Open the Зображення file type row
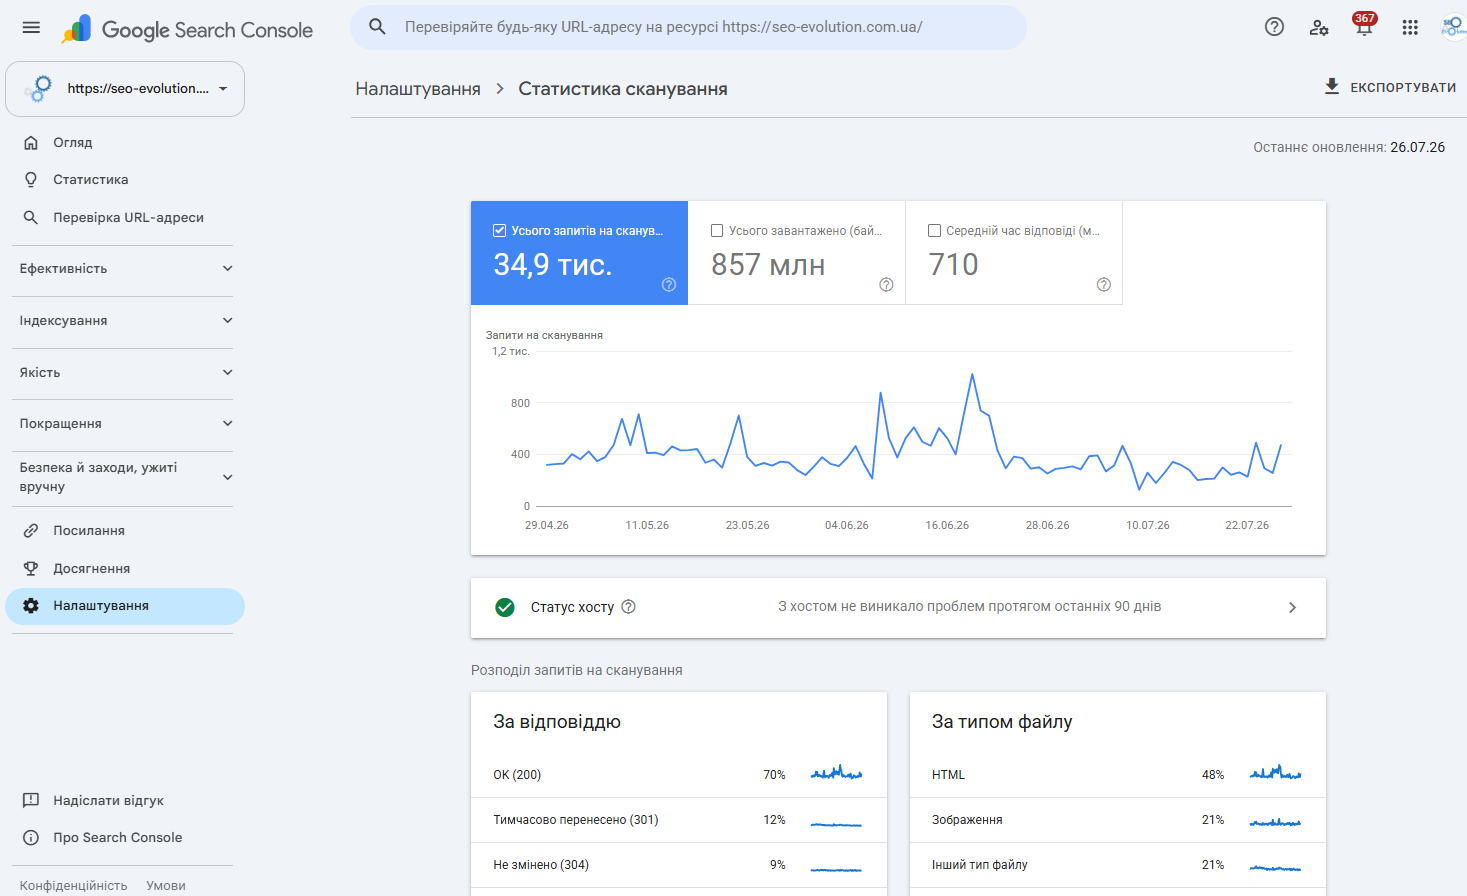 1118,820
